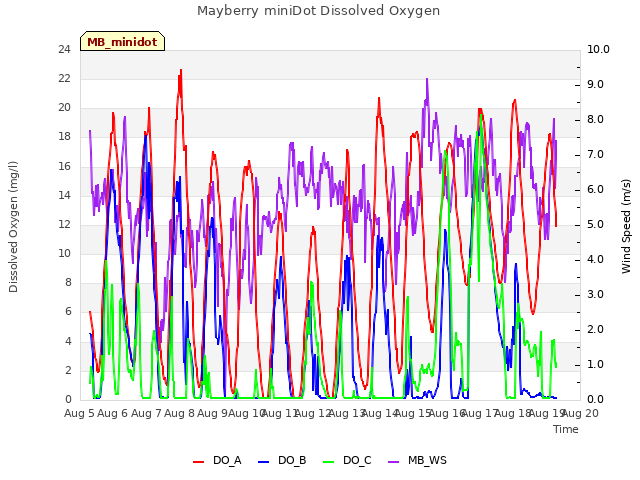
Task: Click the green DO_C legend swatch
Action: click(329, 462)
